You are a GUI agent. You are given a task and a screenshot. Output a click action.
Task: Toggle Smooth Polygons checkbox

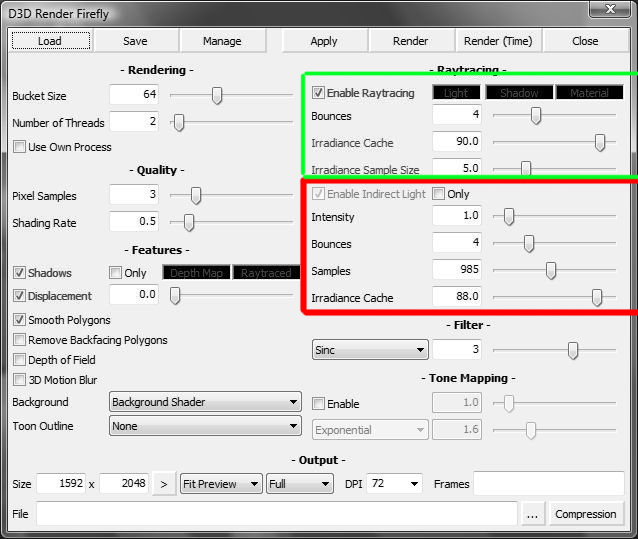pyautogui.click(x=19, y=320)
